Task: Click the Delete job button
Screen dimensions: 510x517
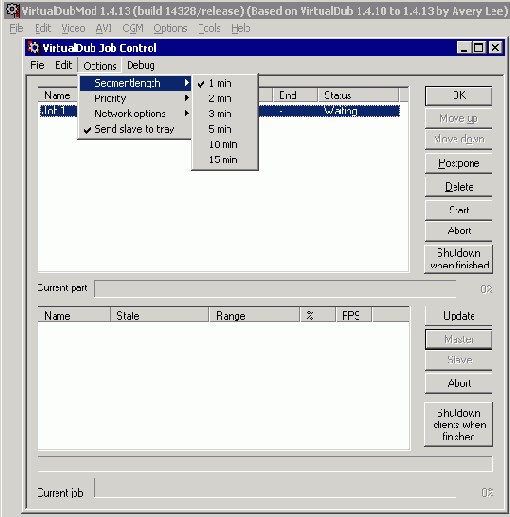Action: coord(459,187)
